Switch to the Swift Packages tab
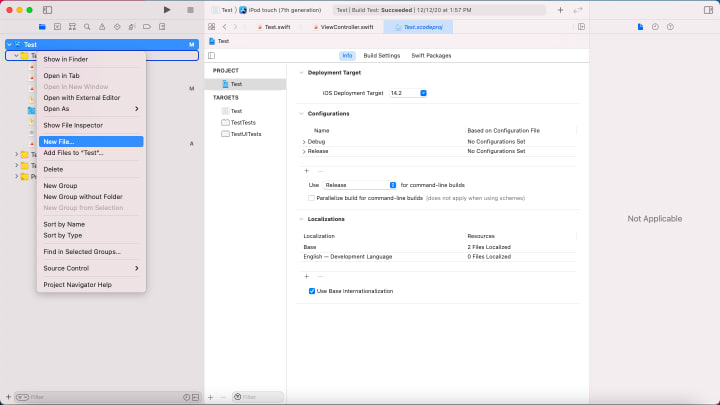Viewport: 720px width, 405px height. click(431, 56)
